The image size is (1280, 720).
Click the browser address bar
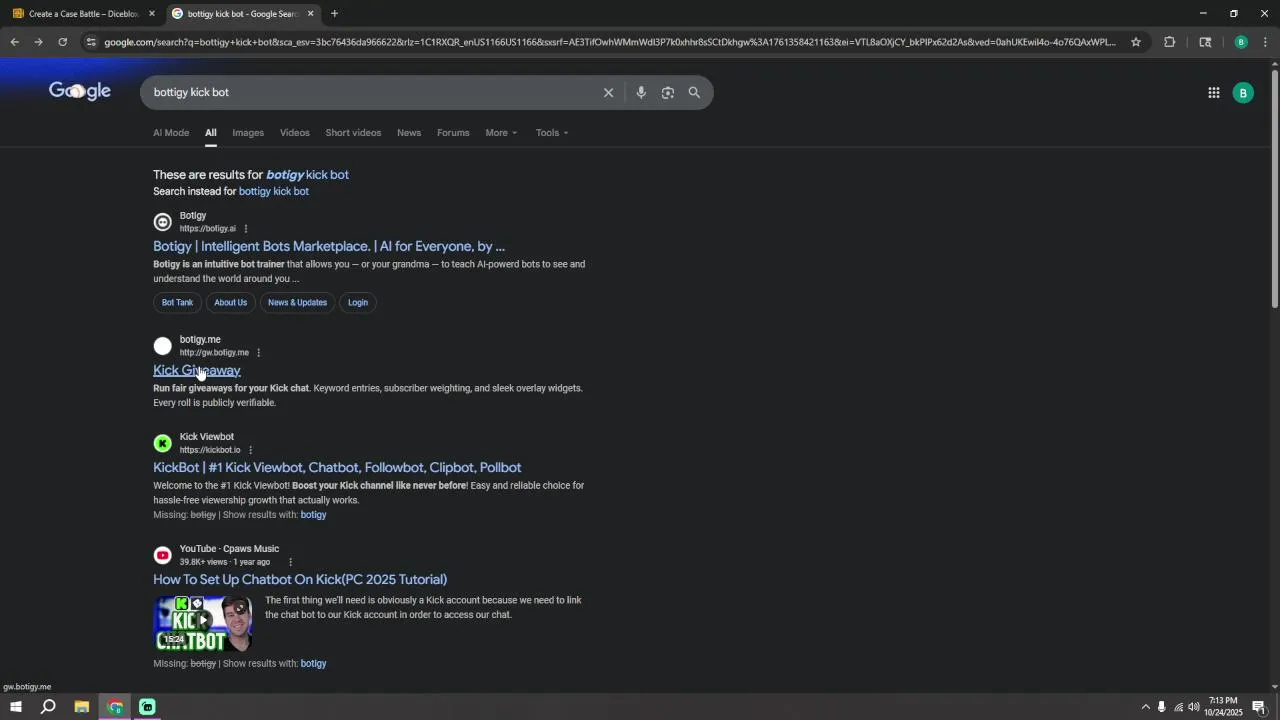coord(610,42)
